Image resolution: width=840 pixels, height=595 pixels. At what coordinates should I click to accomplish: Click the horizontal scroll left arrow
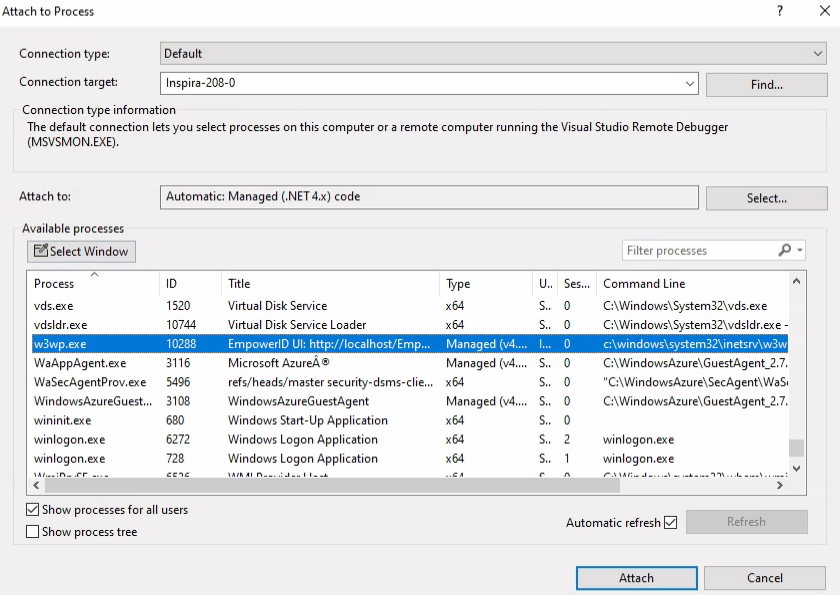[x=36, y=485]
